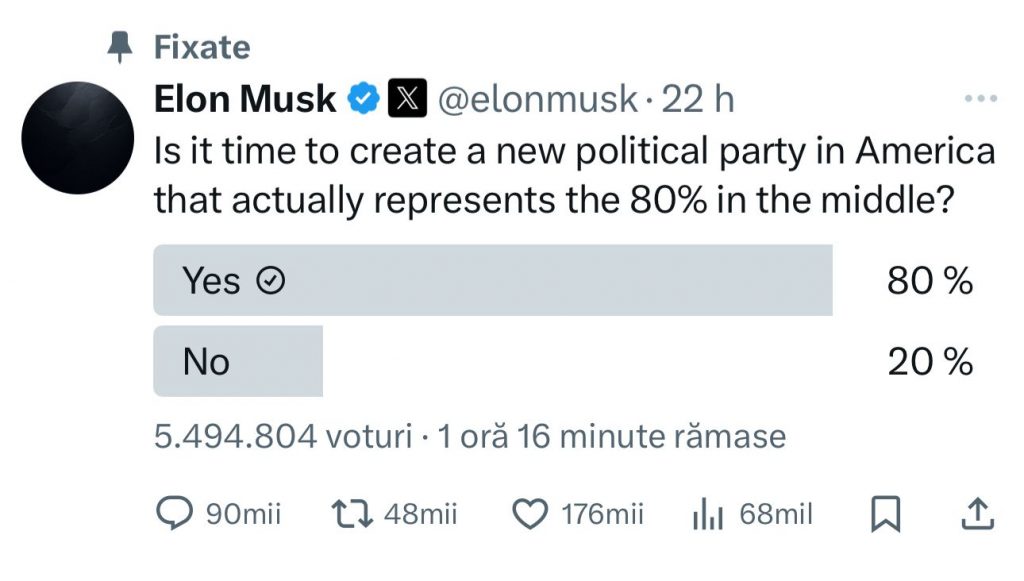Bookmark this post
Screen dimensions: 1024x581
pyautogui.click(x=886, y=514)
